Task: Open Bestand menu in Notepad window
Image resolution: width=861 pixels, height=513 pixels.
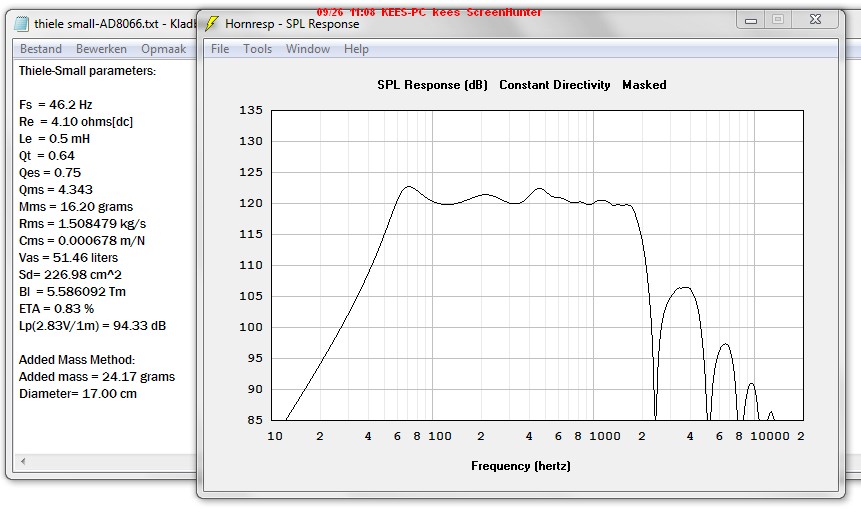Action: [41, 49]
